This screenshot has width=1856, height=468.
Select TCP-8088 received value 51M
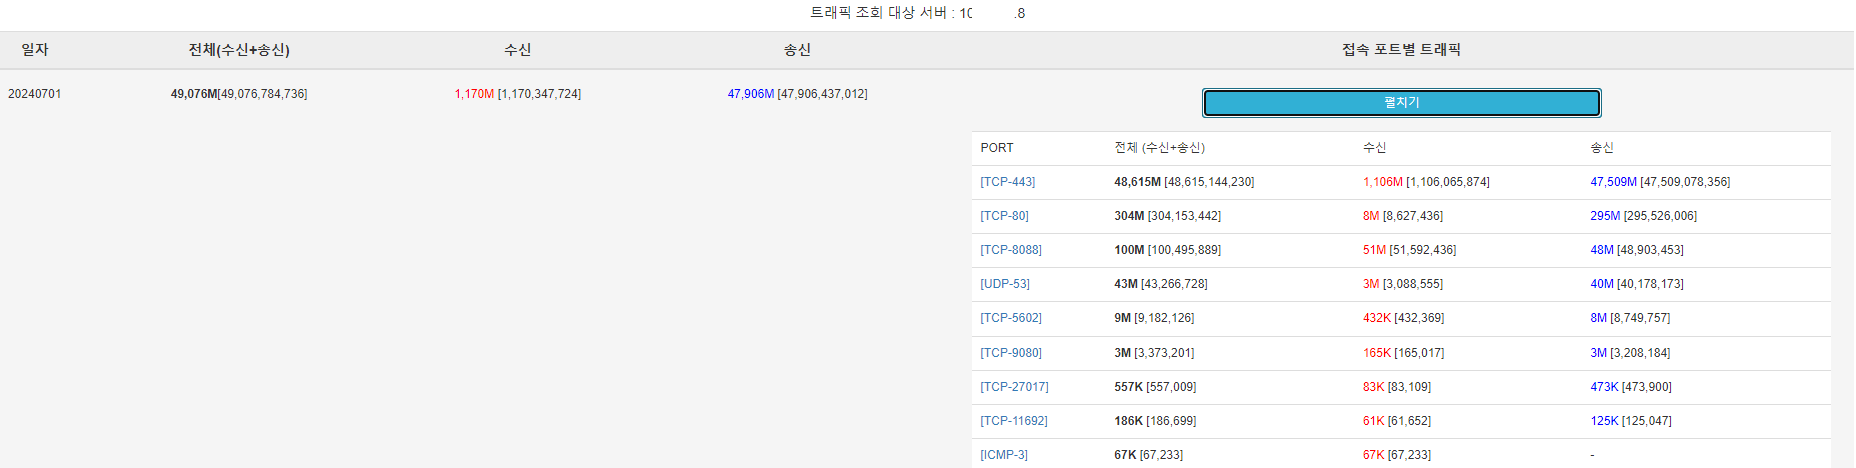1374,250
